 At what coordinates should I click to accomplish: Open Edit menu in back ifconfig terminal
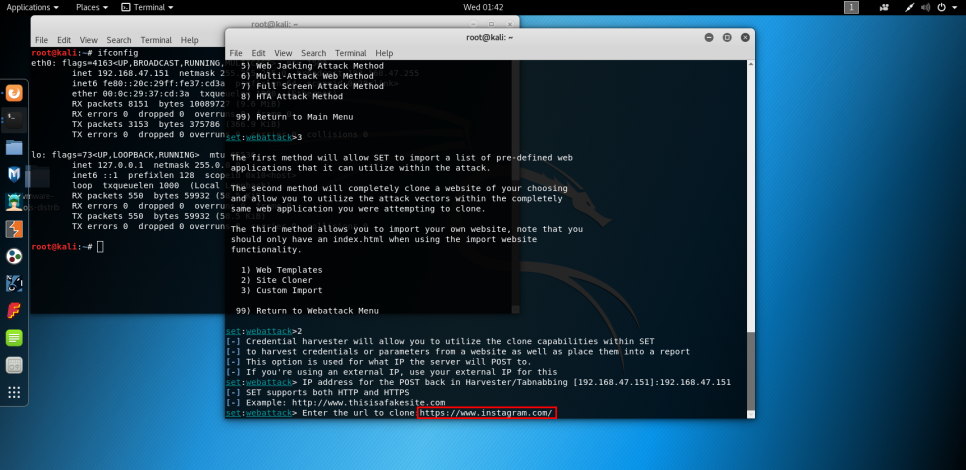[64, 40]
